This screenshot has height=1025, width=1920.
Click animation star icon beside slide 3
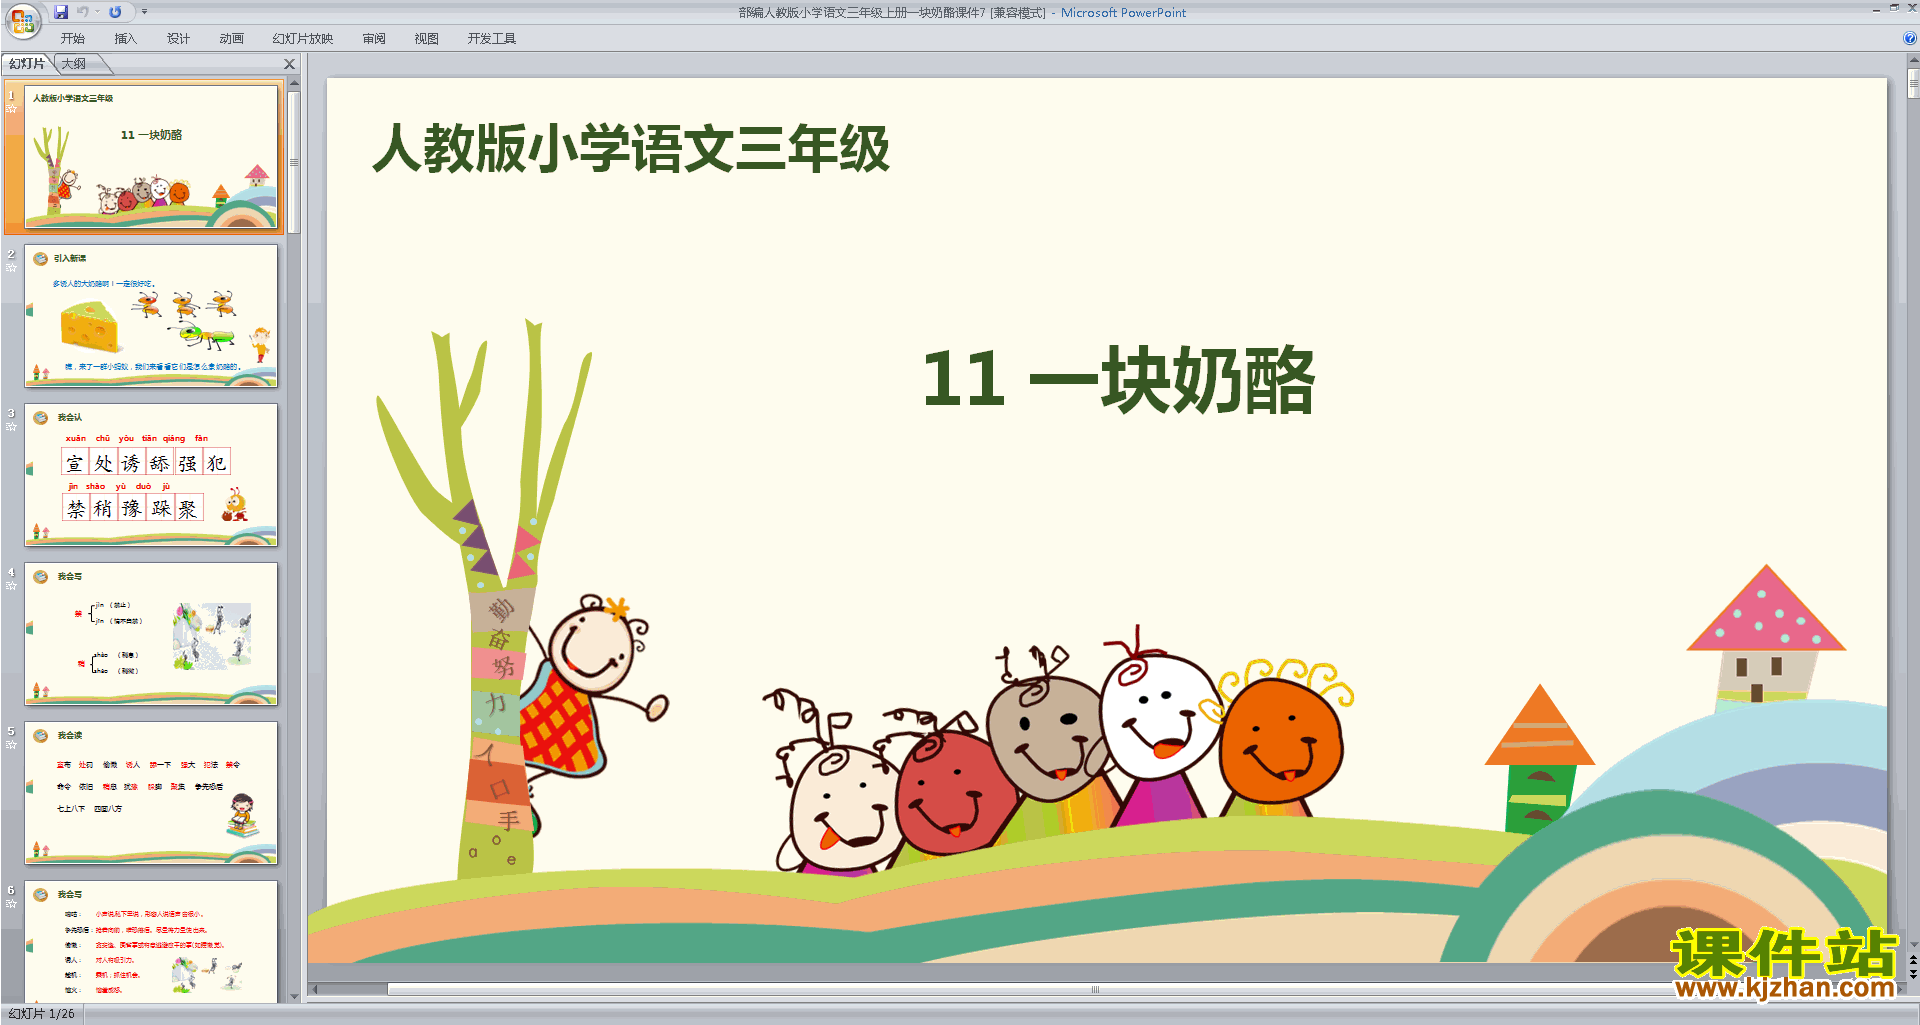[x=11, y=427]
